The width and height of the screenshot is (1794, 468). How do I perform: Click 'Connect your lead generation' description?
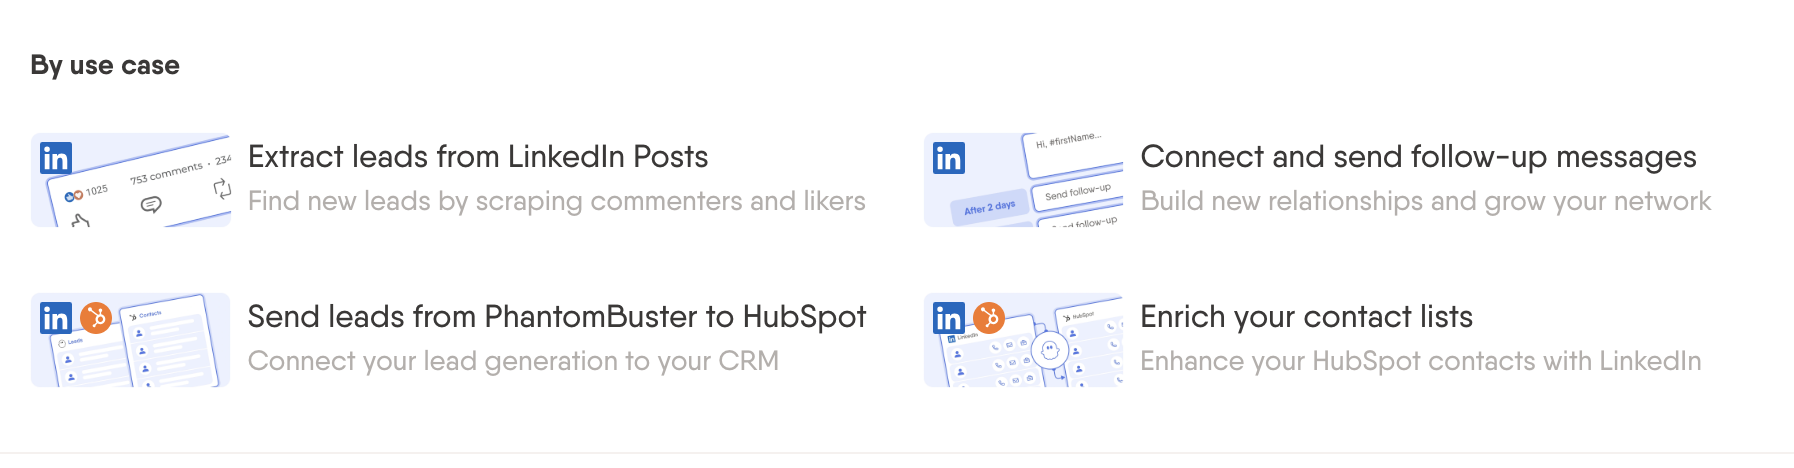click(x=513, y=361)
